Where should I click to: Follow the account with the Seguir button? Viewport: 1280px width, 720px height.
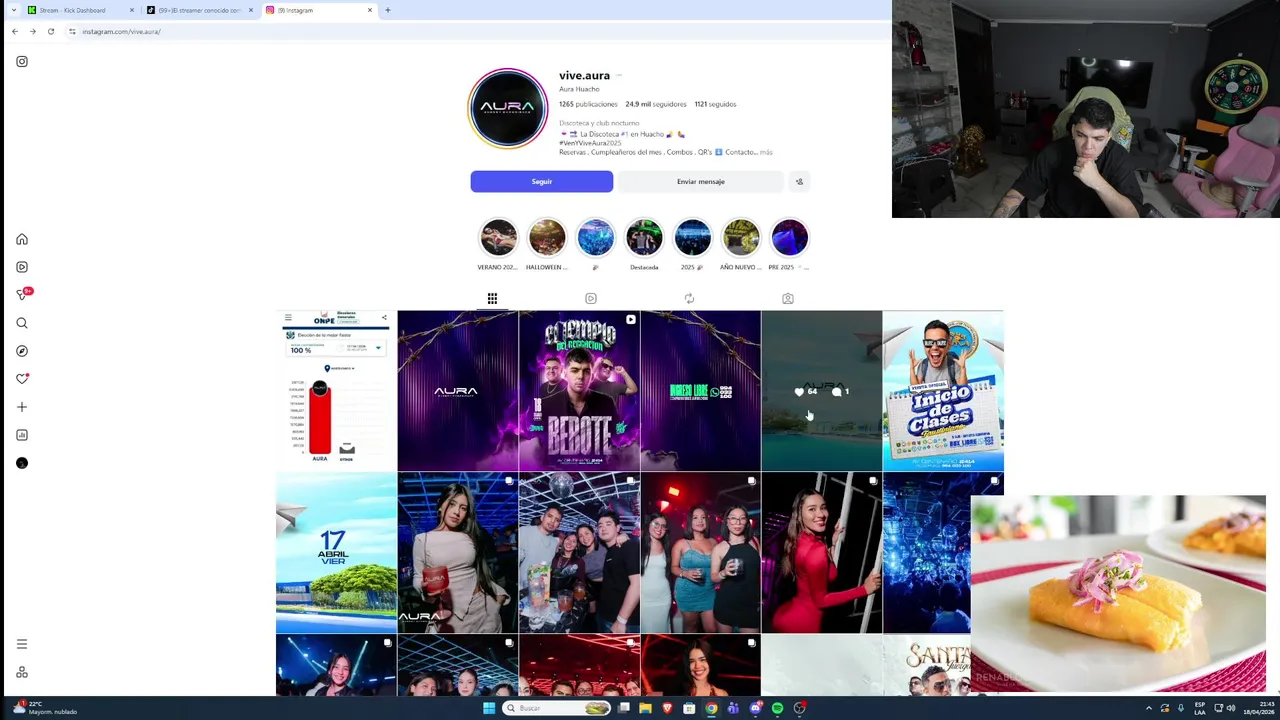tap(542, 181)
